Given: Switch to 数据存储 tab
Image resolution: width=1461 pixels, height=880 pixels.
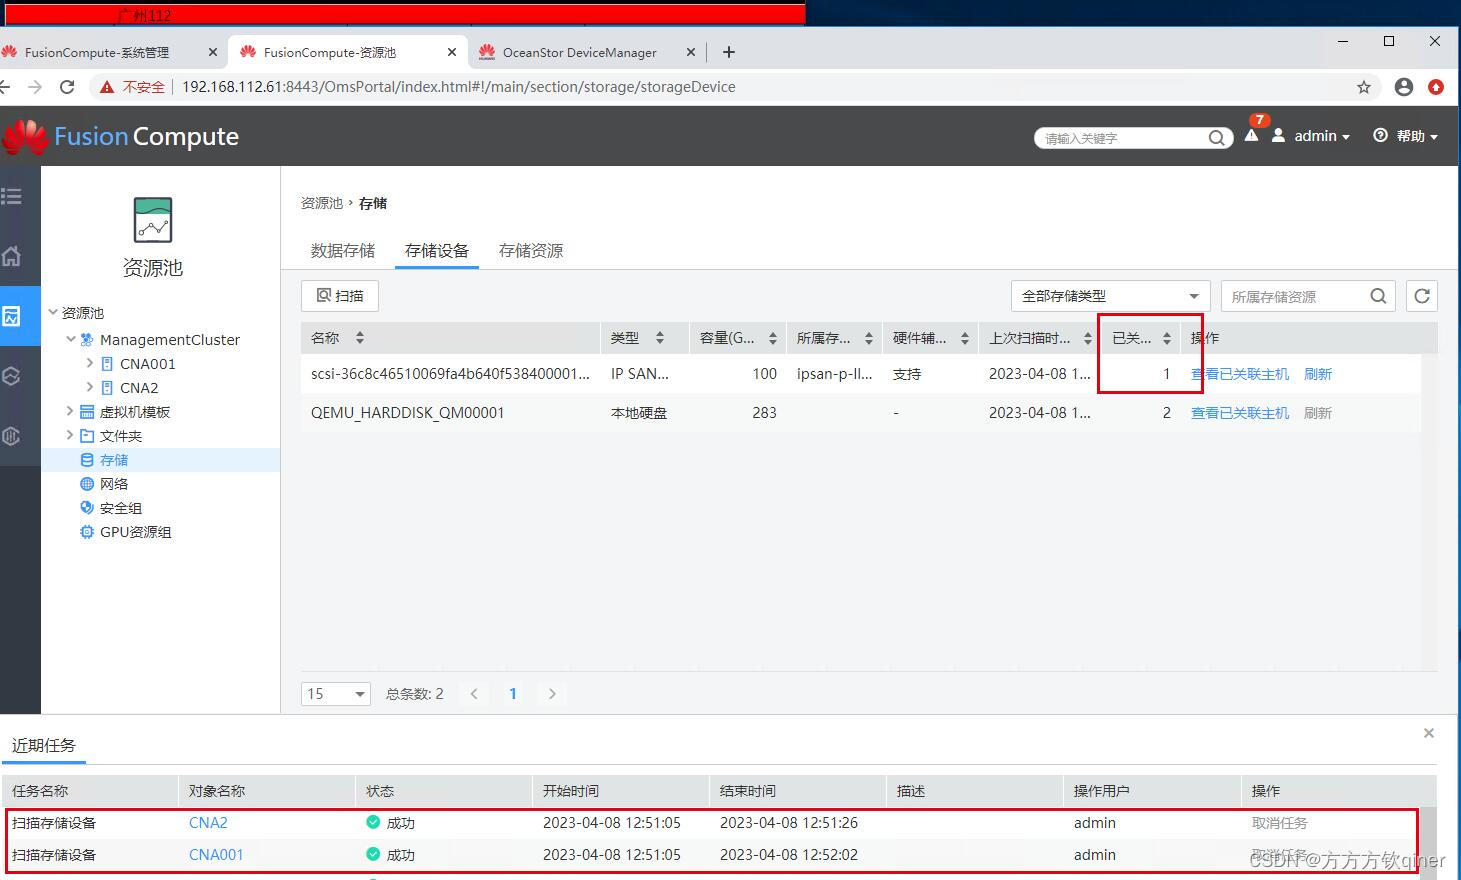Looking at the screenshot, I should (x=343, y=251).
